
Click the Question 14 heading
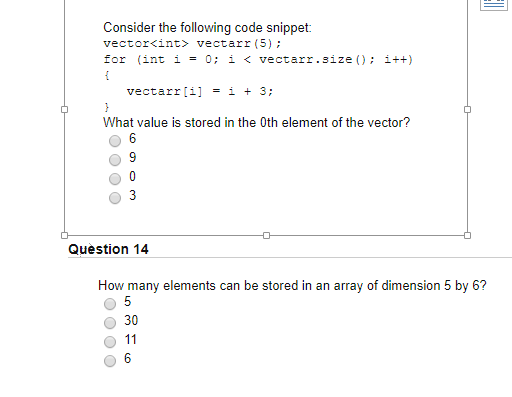pos(108,249)
